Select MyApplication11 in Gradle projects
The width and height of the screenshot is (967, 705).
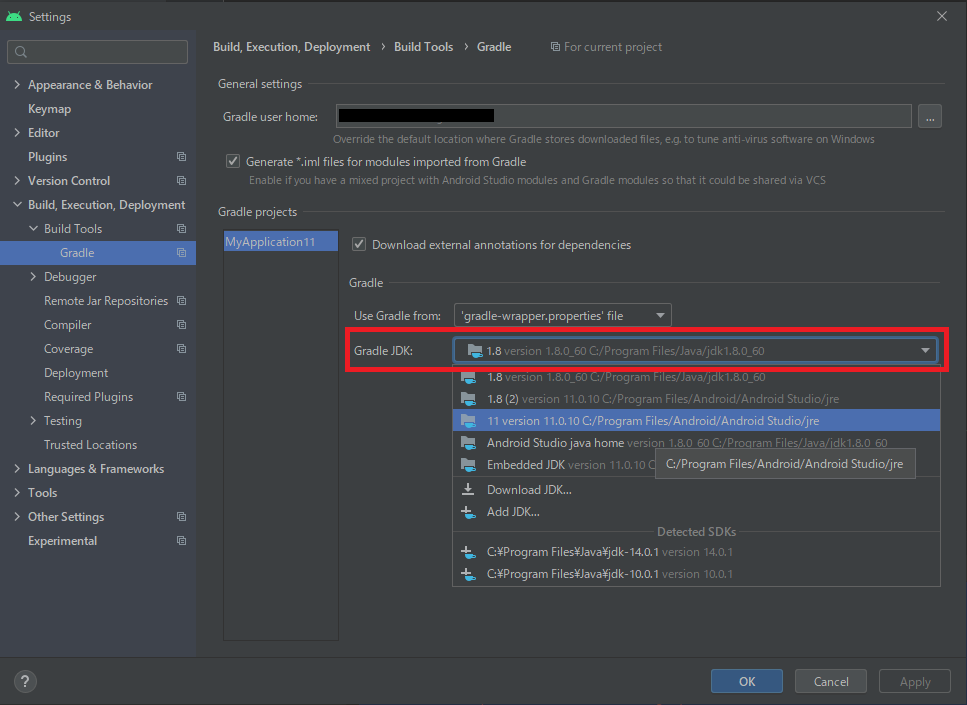281,242
